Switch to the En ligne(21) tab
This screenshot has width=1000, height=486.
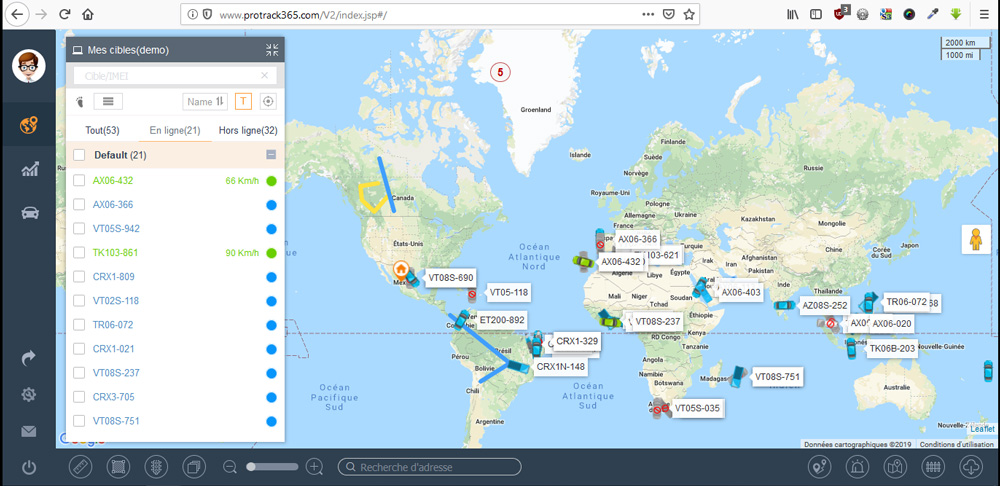(175, 130)
